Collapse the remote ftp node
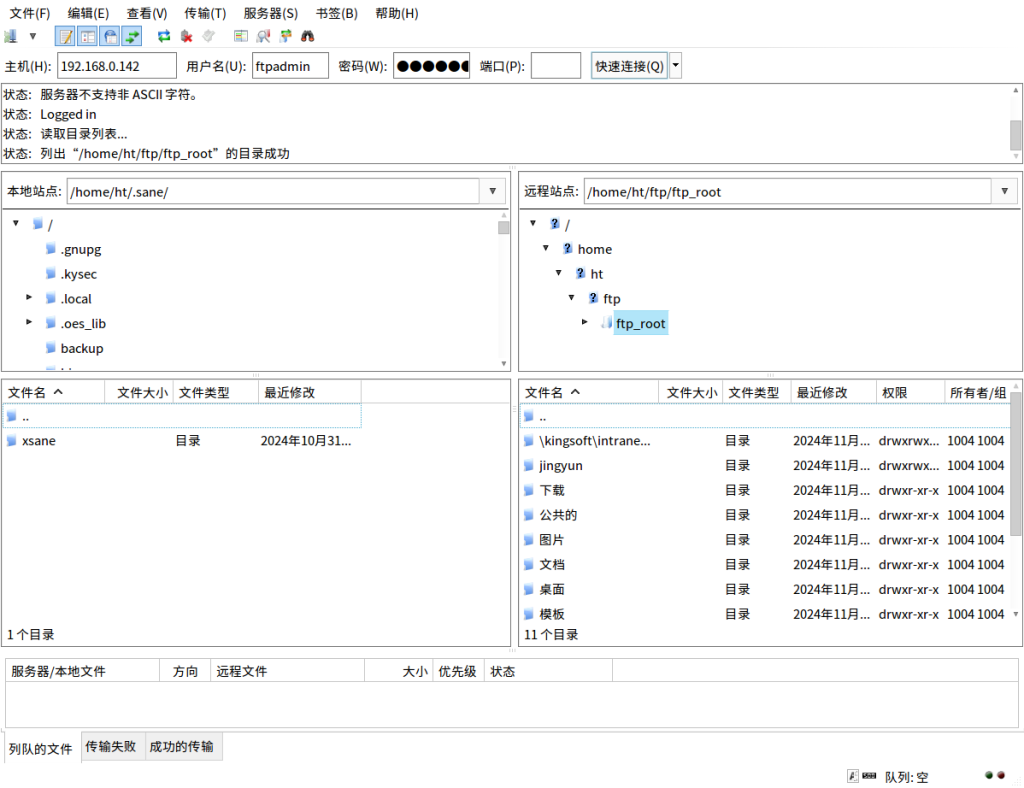1024x788 pixels. pos(571,298)
